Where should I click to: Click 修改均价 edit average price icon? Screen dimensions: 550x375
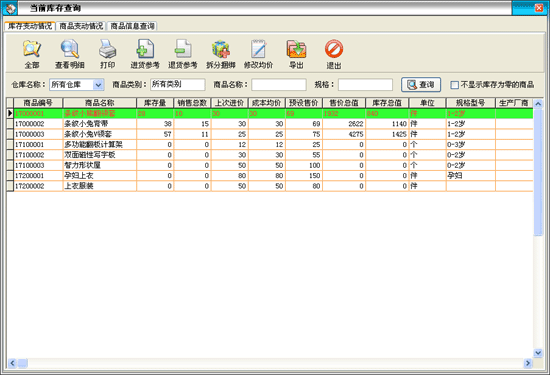[259, 49]
